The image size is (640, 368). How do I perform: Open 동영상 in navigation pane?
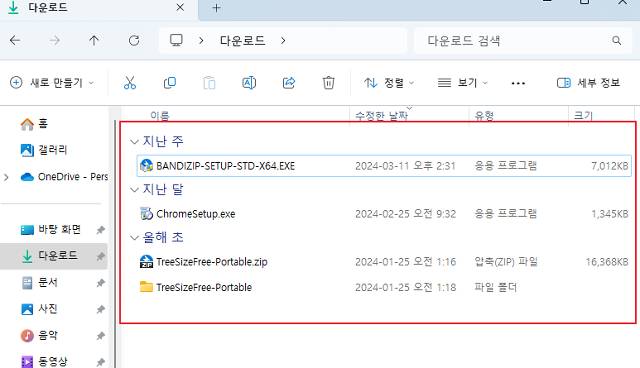click(x=44, y=361)
